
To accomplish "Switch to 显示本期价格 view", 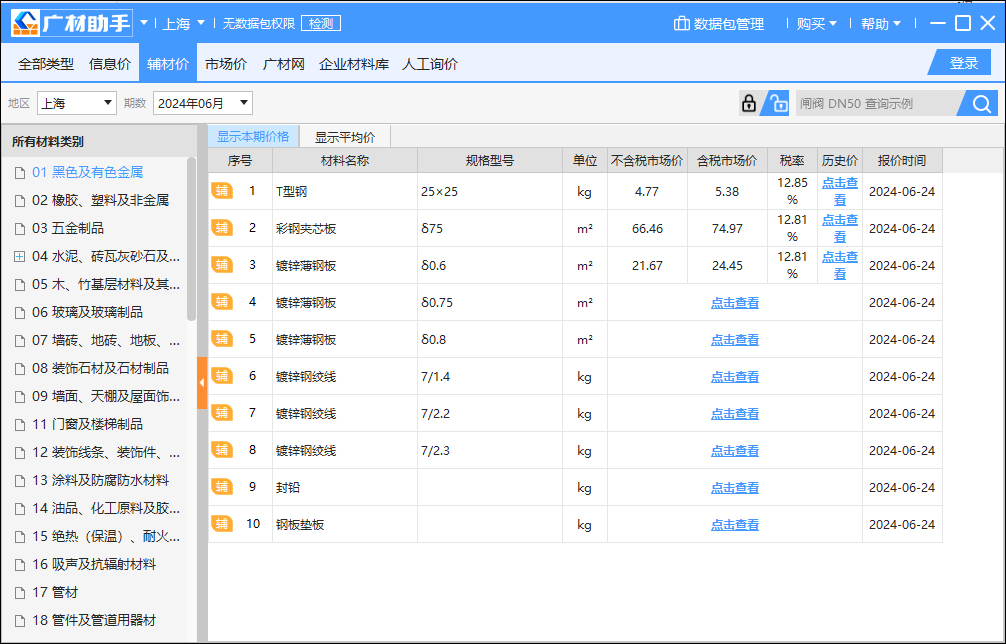I will tap(254, 135).
